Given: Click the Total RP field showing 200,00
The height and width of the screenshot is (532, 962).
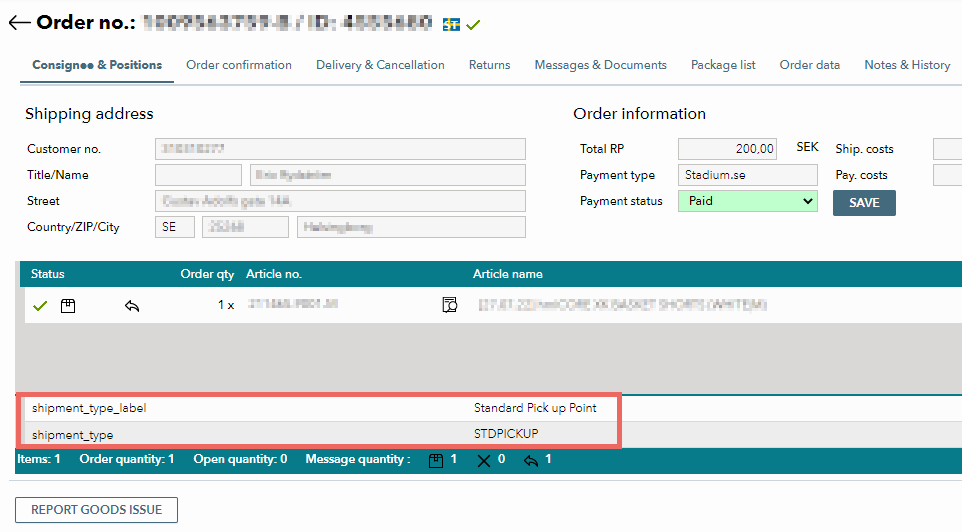Looking at the screenshot, I should [x=727, y=149].
